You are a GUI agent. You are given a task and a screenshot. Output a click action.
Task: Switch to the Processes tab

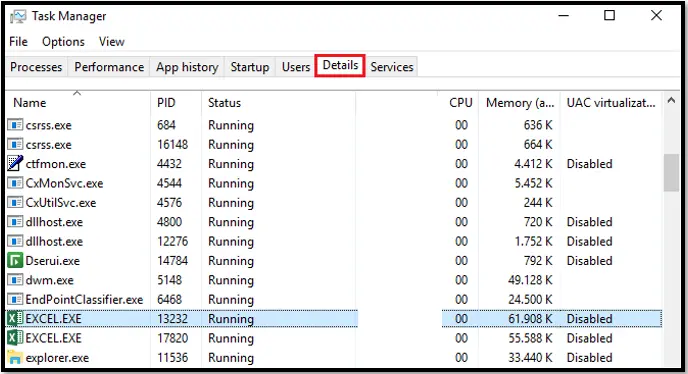click(36, 67)
